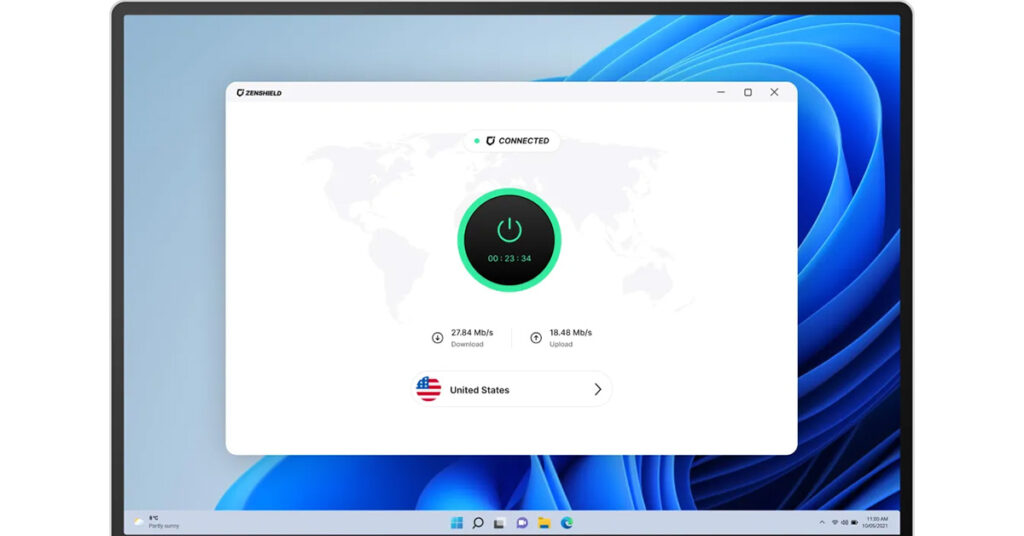Minimize the ZenShield window
The width and height of the screenshot is (1024, 536).
[x=721, y=93]
